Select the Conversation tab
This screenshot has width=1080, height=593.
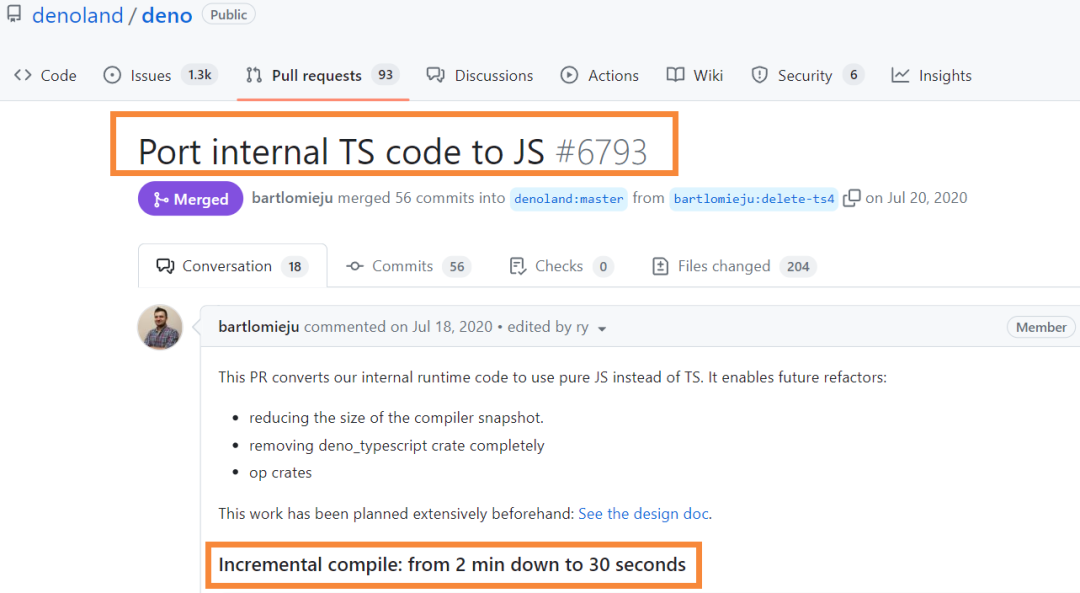click(x=226, y=266)
